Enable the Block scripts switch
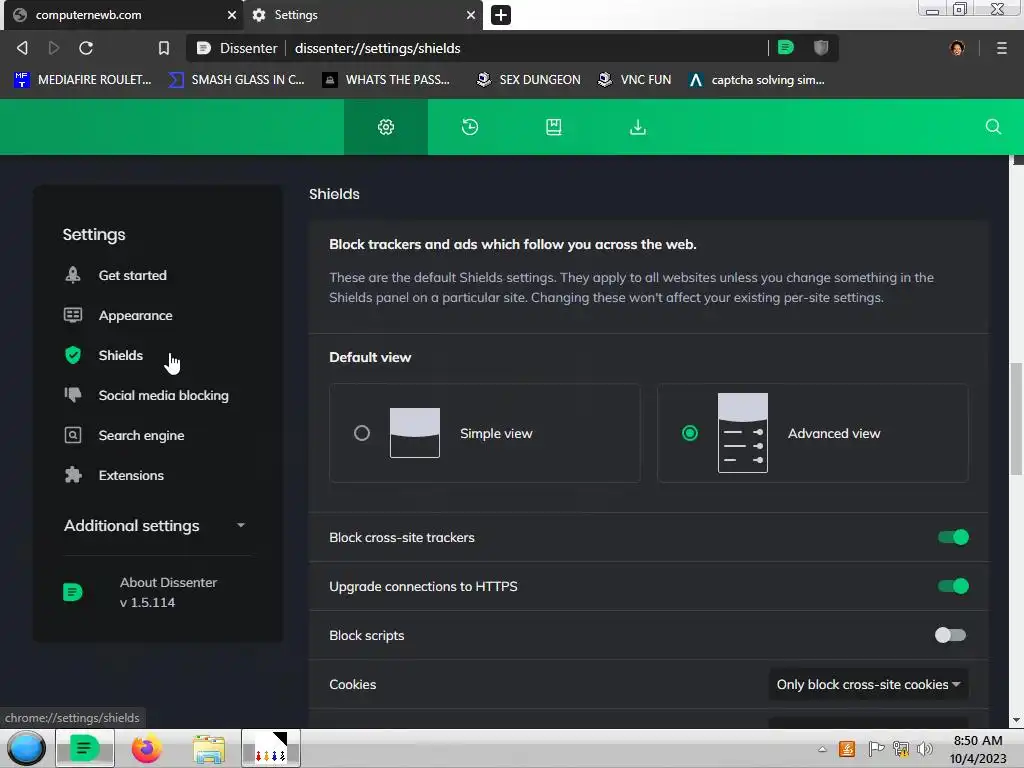Viewport: 1024px width, 768px height. 950,635
